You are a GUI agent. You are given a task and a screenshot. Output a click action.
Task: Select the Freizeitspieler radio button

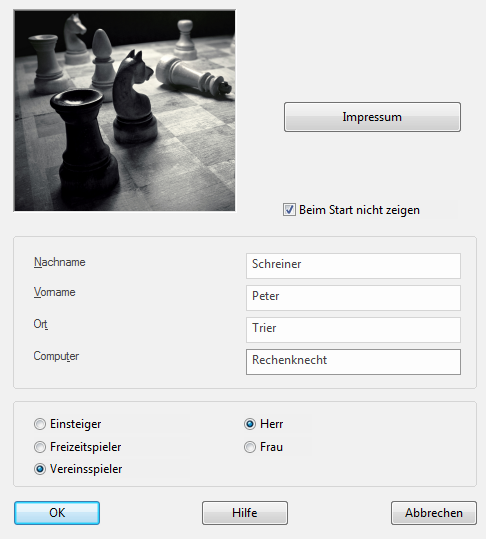point(40,447)
